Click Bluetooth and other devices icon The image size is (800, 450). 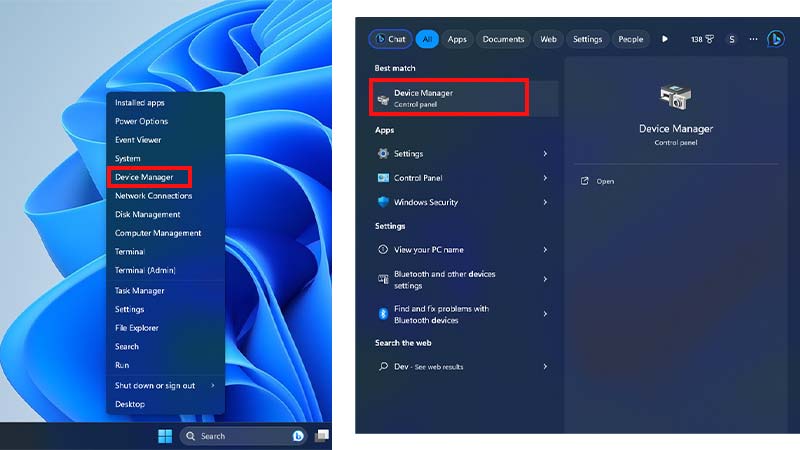pyautogui.click(x=383, y=279)
